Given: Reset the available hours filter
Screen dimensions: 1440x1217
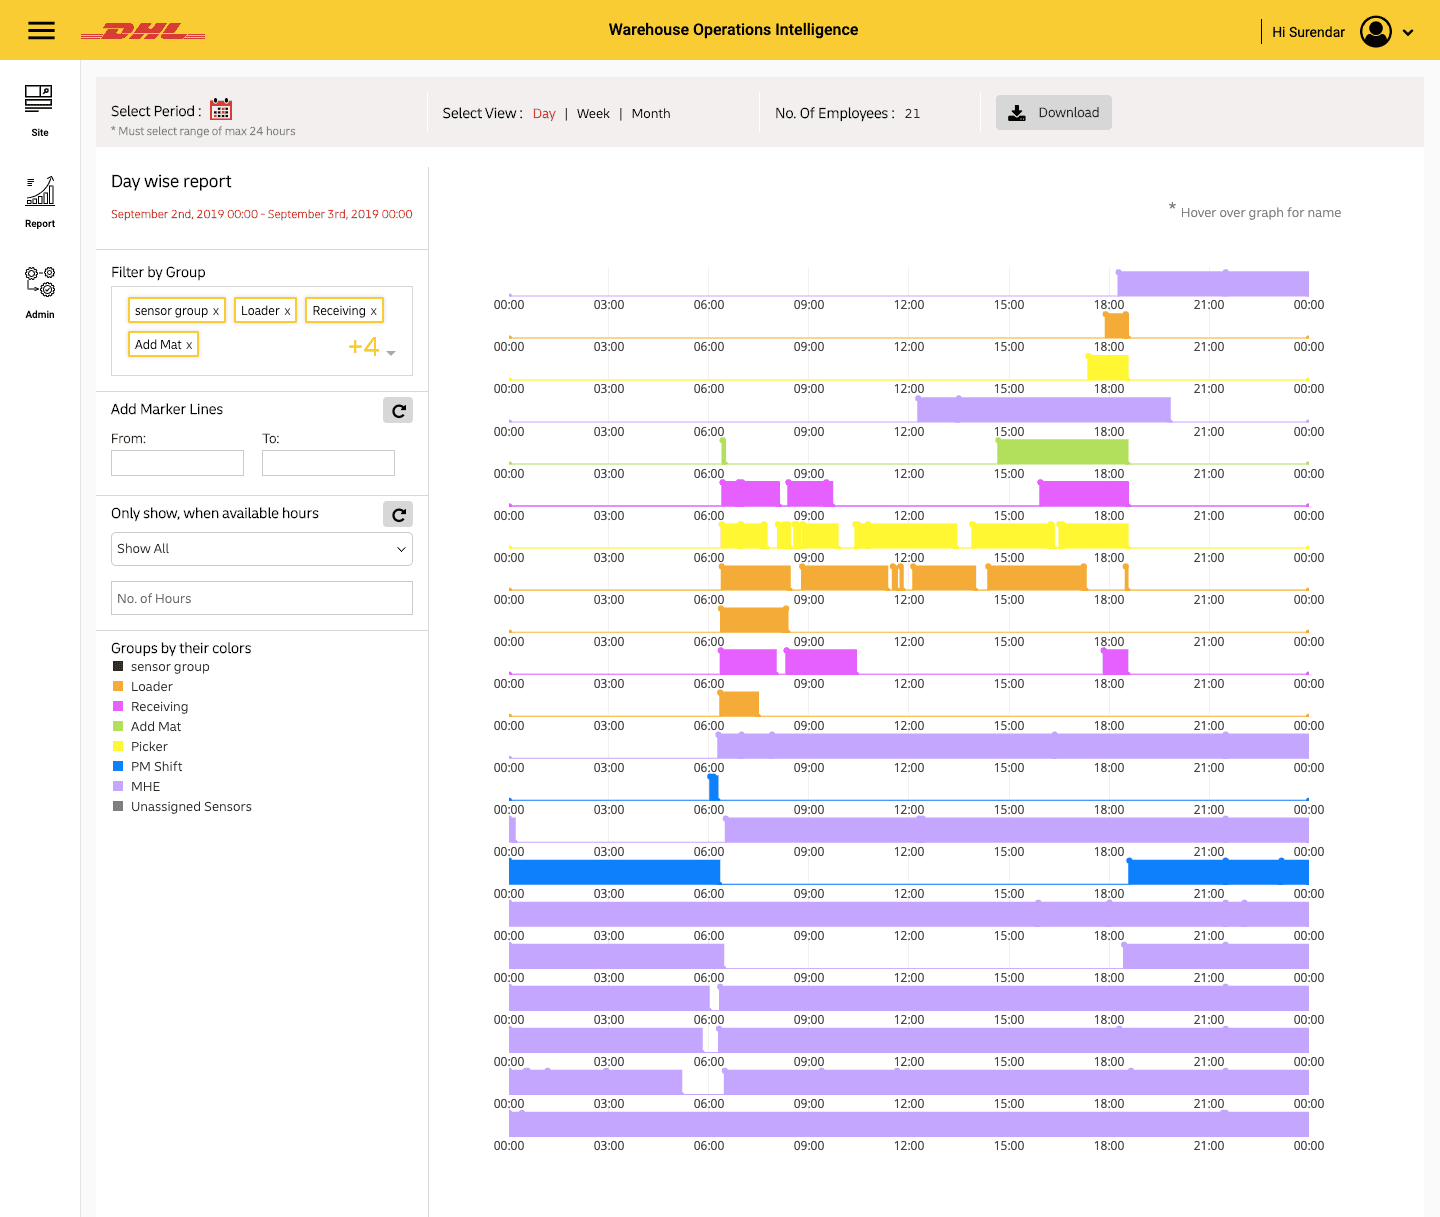Looking at the screenshot, I should (398, 514).
